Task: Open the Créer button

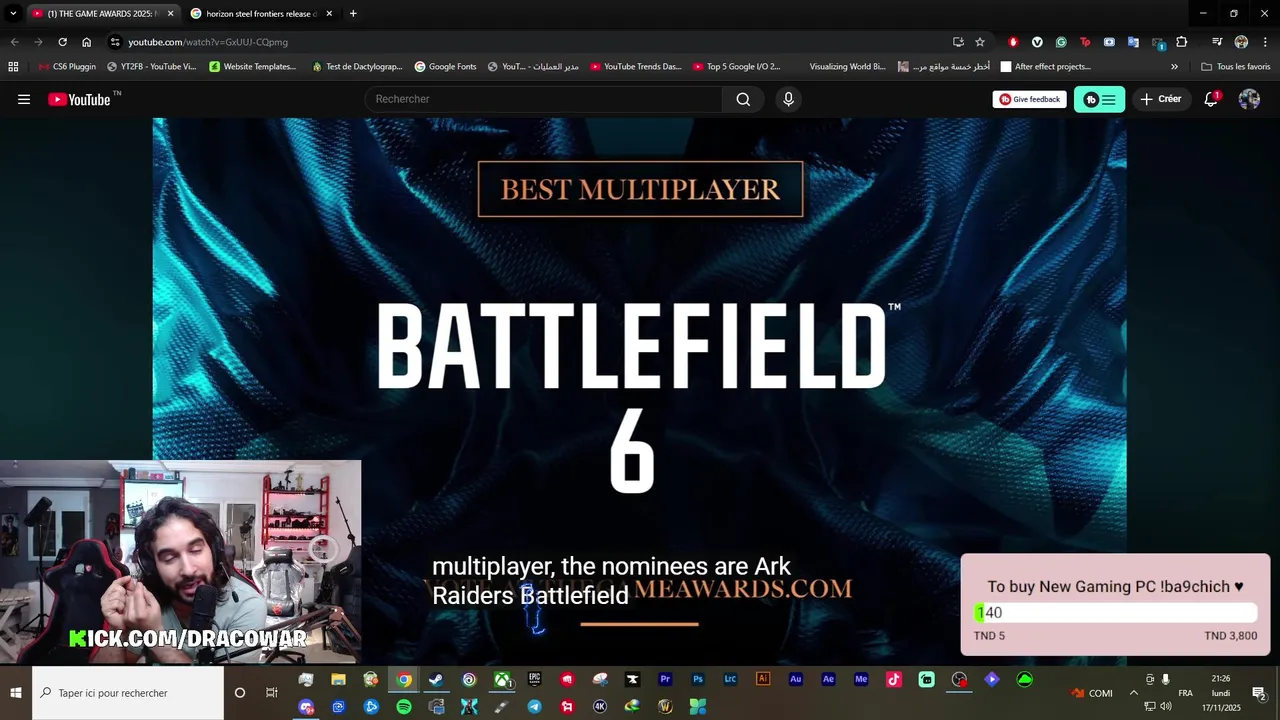Action: click(1161, 99)
